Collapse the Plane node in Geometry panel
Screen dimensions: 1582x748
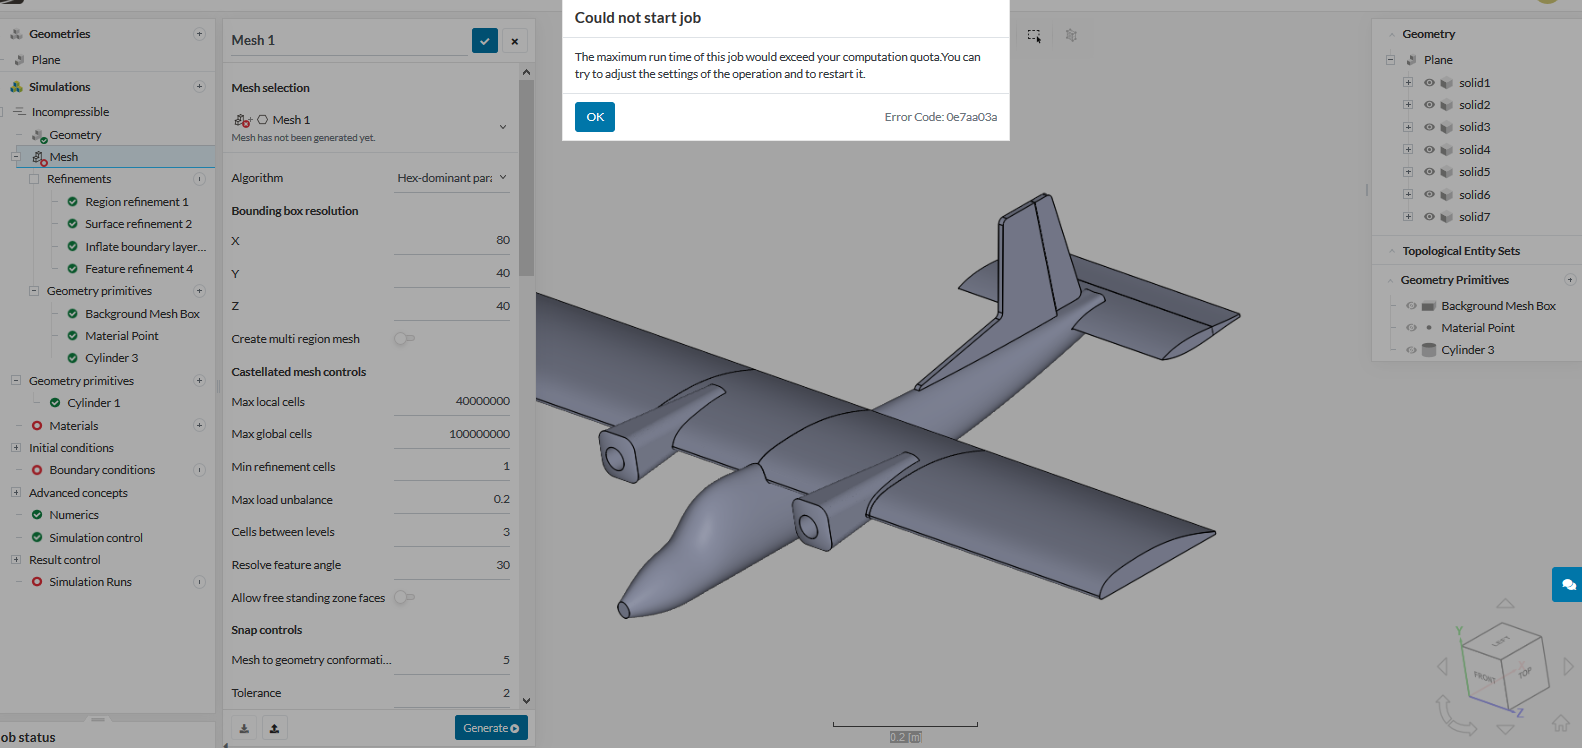1390,60
